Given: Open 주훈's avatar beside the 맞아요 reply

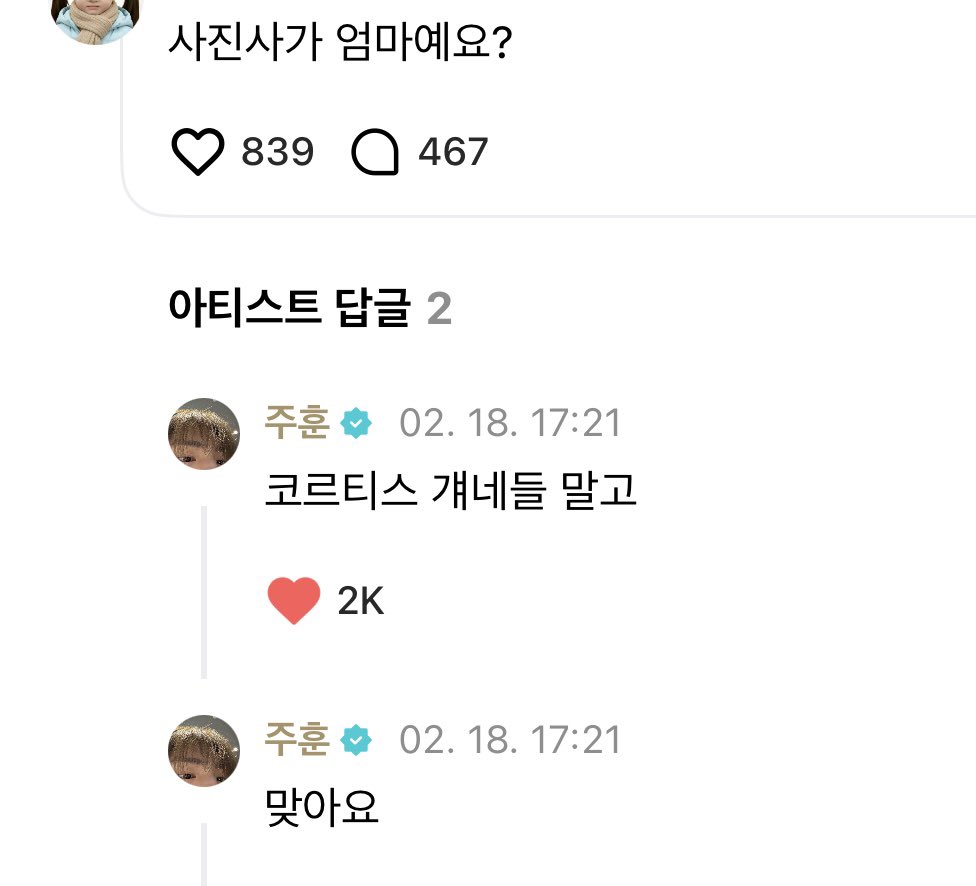Looking at the screenshot, I should [204, 750].
